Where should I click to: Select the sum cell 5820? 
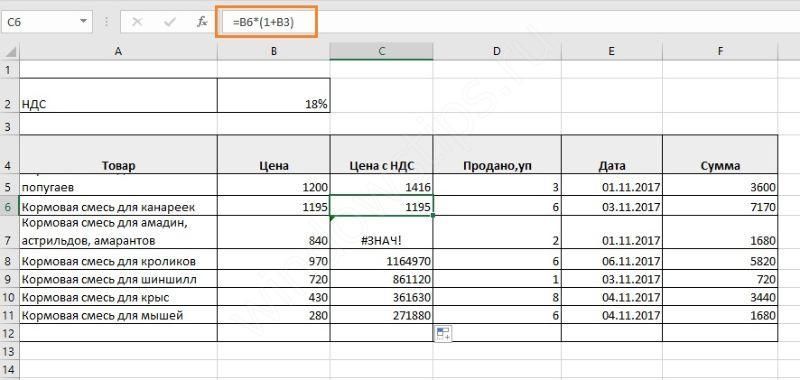720,260
